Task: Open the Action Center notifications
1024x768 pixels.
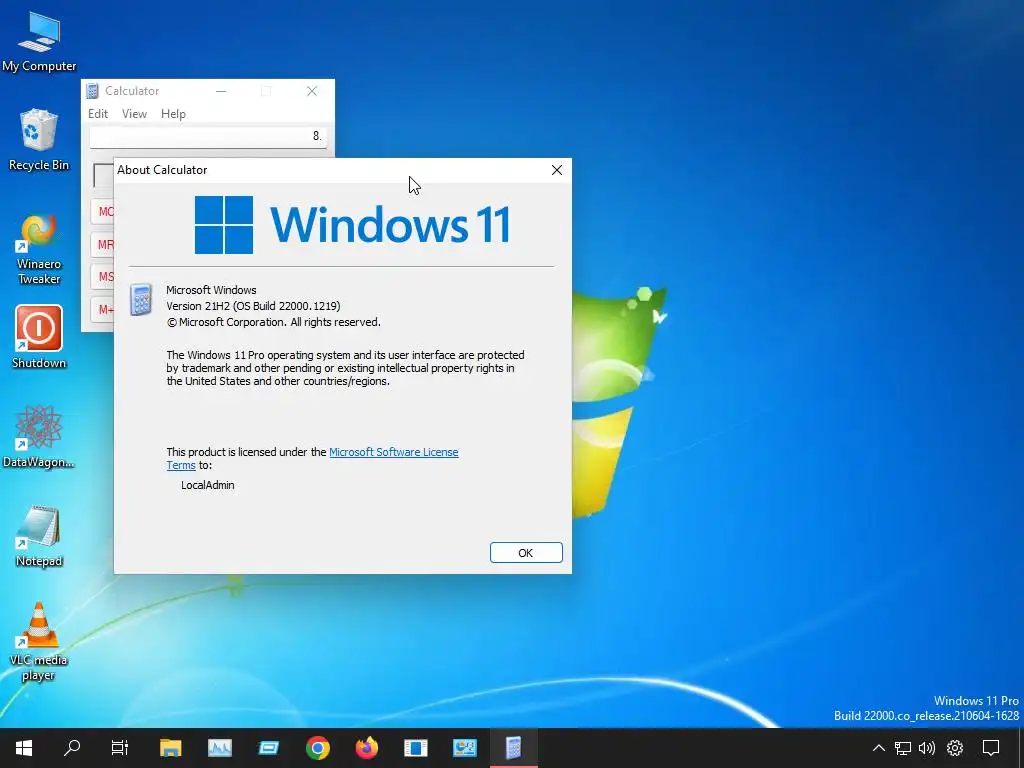Action: click(x=991, y=748)
